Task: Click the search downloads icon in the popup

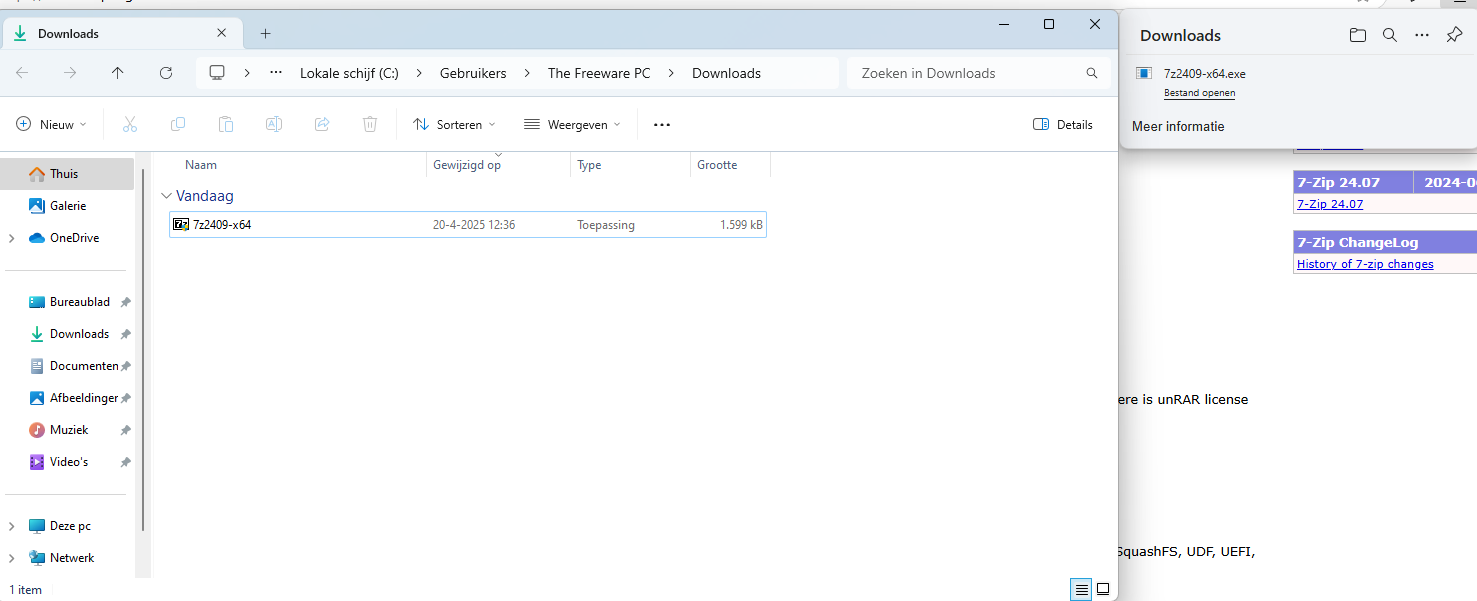Action: coord(1389,34)
